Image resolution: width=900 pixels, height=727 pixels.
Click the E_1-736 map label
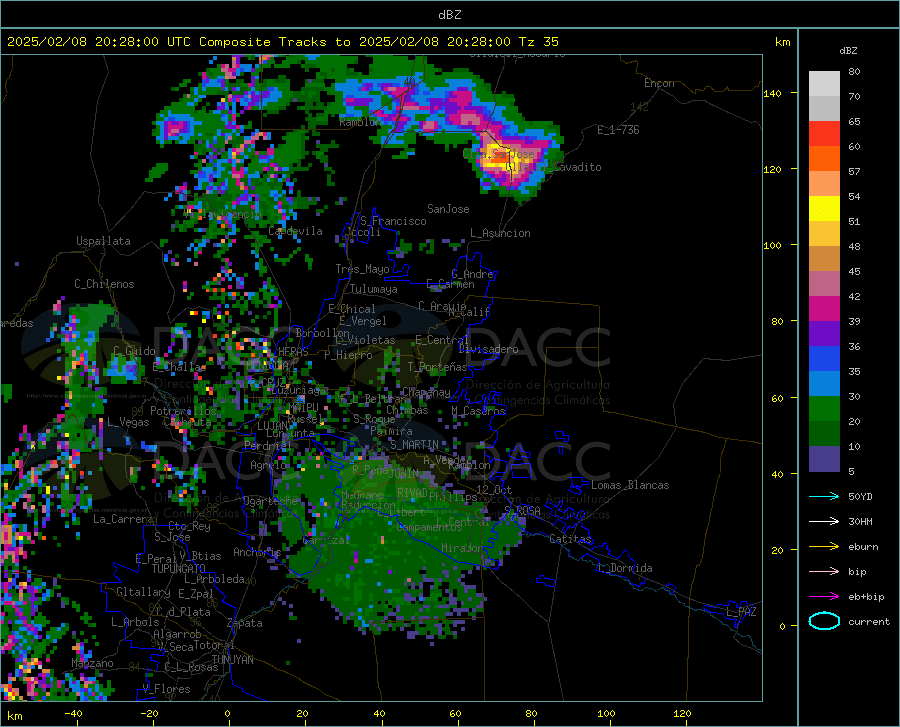point(618,130)
